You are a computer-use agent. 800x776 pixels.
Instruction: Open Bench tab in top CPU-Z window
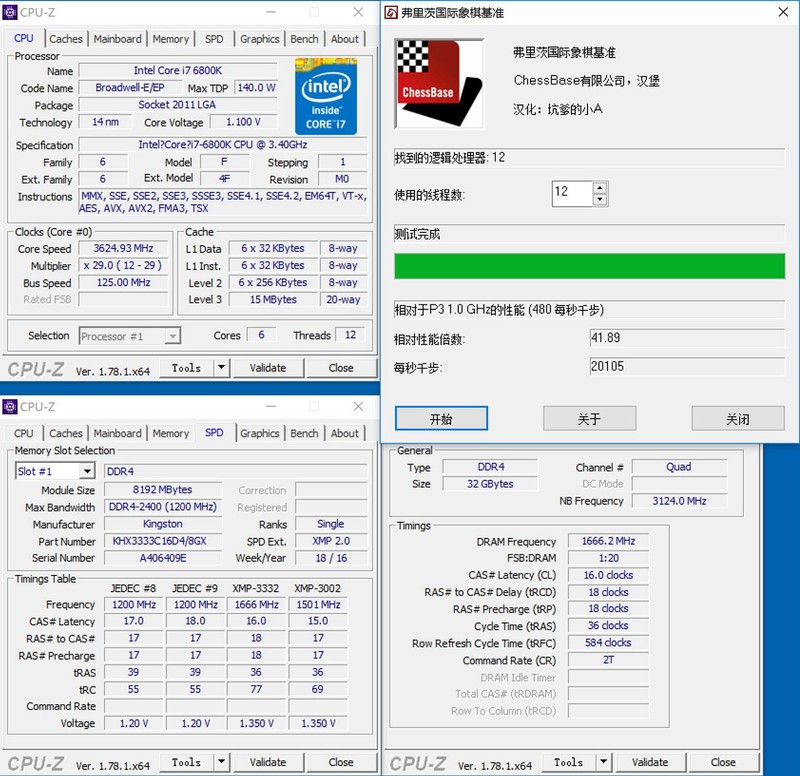[304, 39]
